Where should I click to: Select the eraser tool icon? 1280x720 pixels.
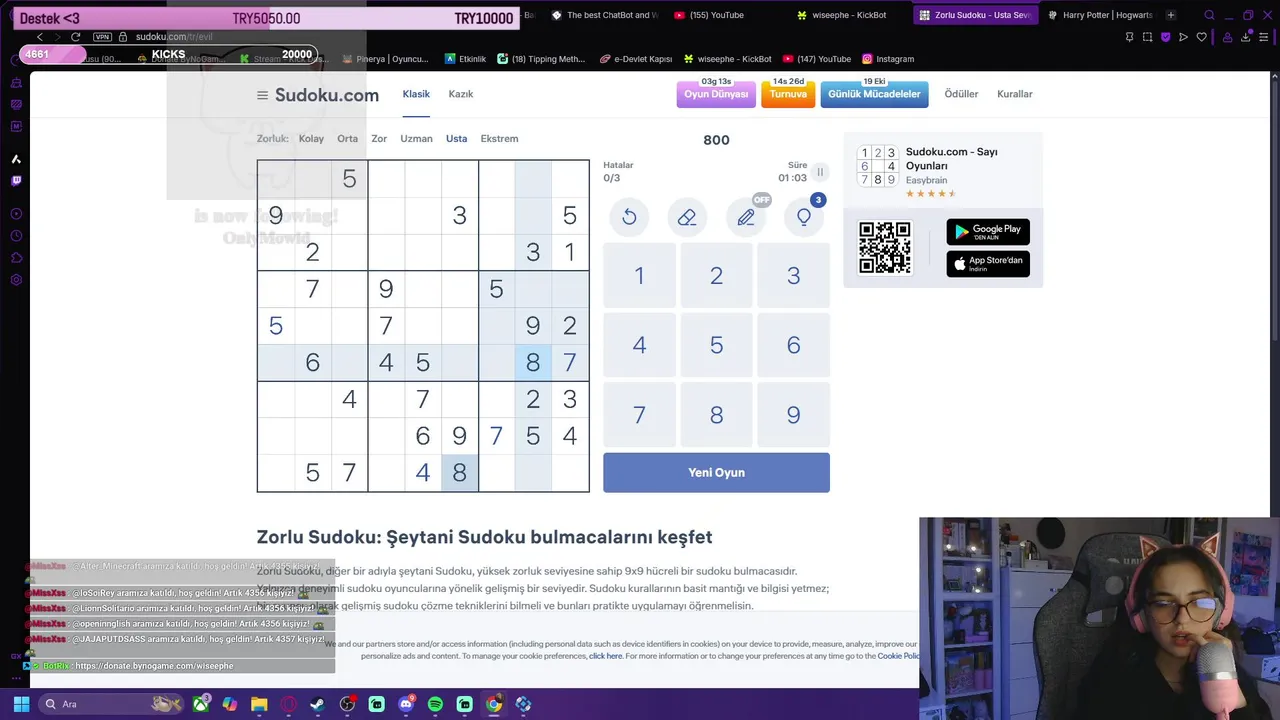[x=687, y=217]
